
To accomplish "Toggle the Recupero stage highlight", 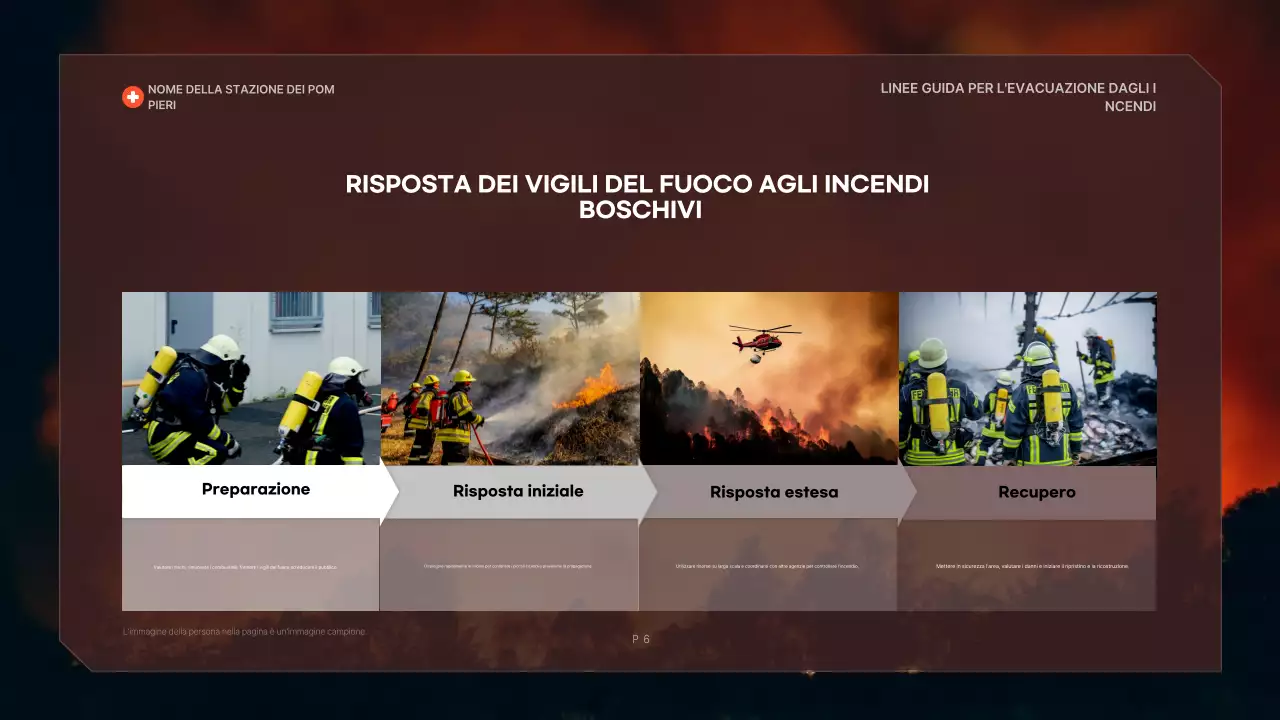I will 1037,492.
